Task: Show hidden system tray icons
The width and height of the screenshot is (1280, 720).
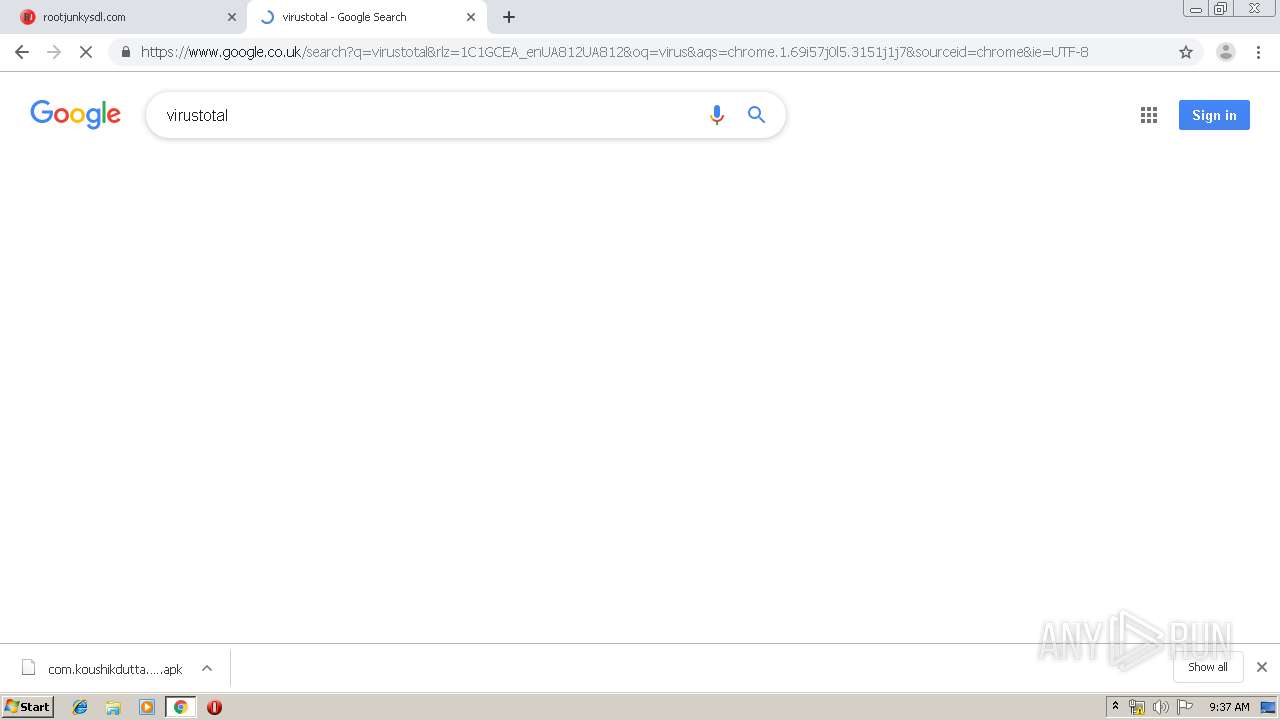Action: pos(1115,707)
